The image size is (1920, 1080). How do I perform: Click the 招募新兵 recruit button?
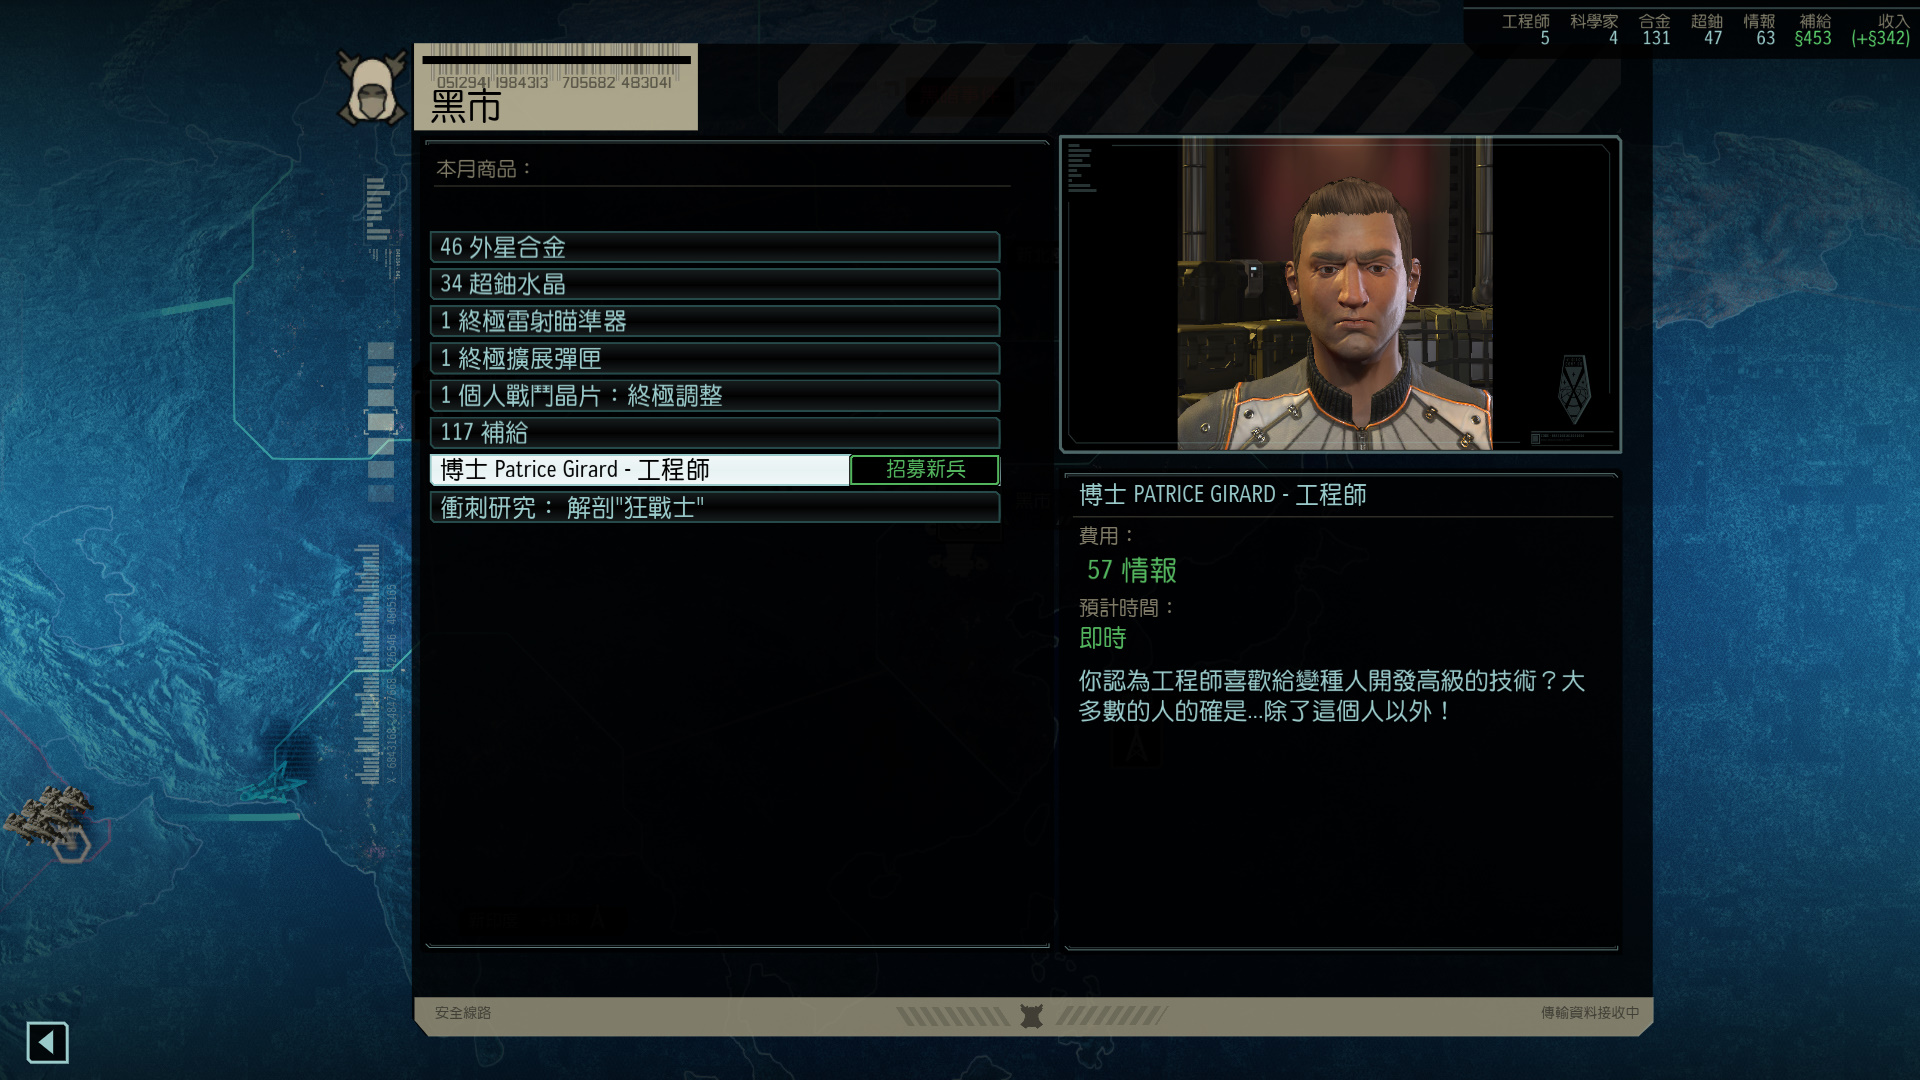click(925, 470)
